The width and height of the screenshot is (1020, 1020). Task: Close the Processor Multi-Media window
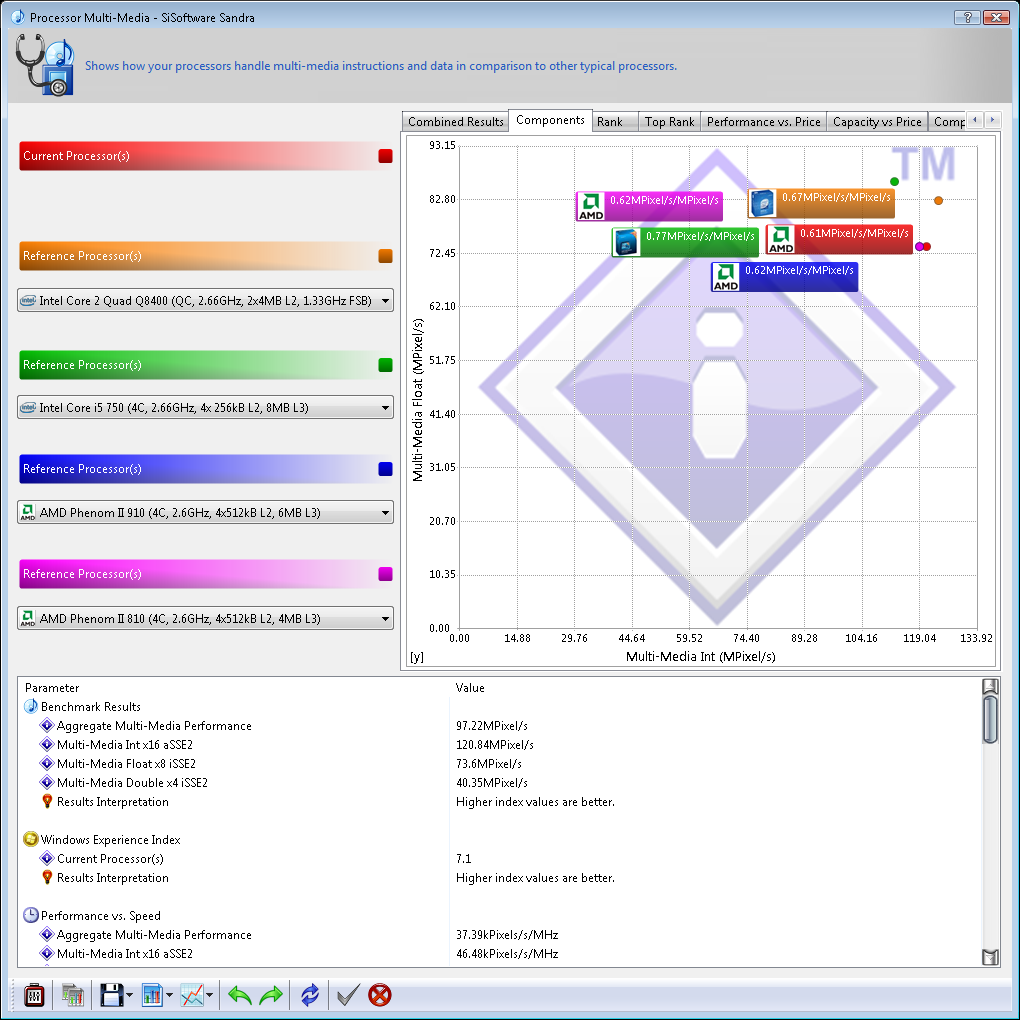tap(996, 18)
